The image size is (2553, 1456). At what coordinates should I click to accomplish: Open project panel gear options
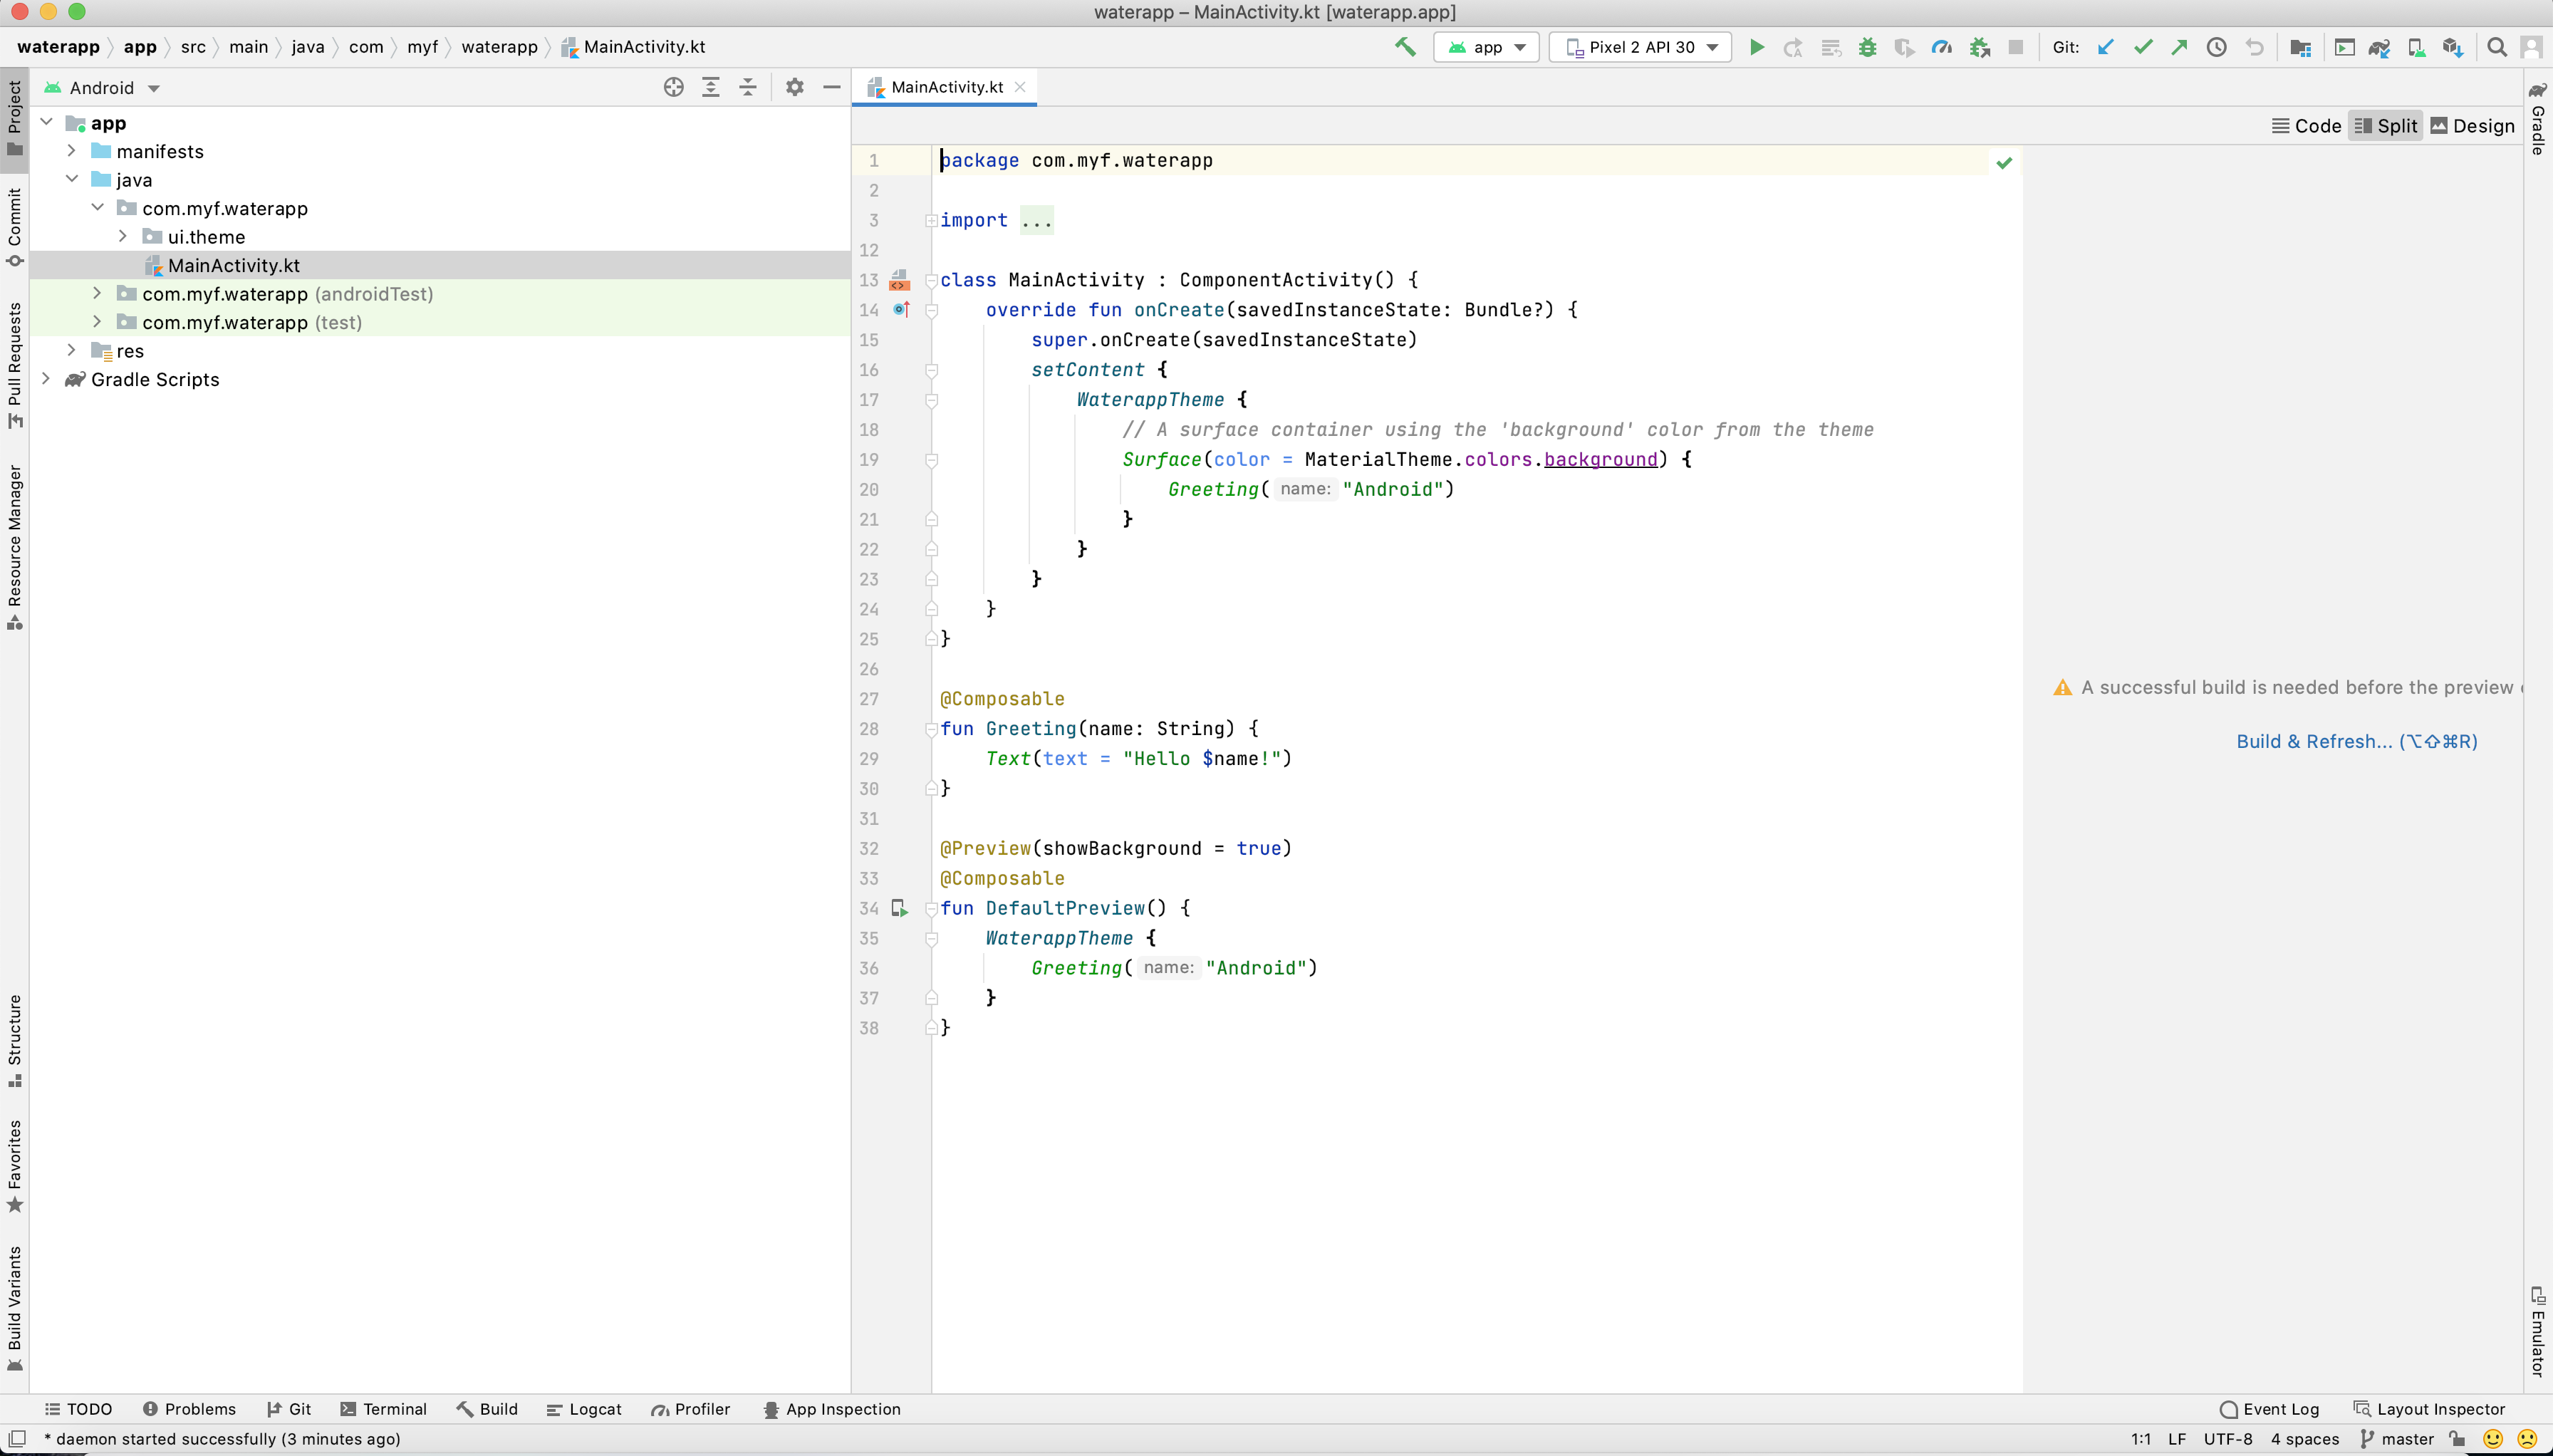coord(794,88)
